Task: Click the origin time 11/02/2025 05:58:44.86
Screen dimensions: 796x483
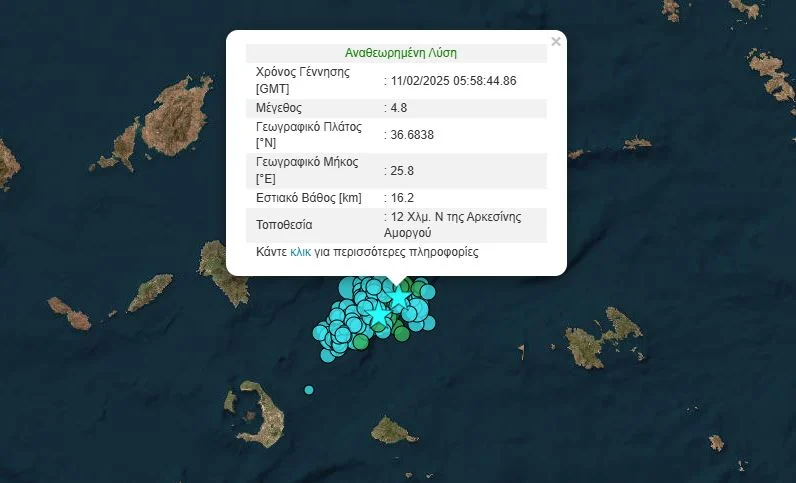Action: tap(453, 81)
